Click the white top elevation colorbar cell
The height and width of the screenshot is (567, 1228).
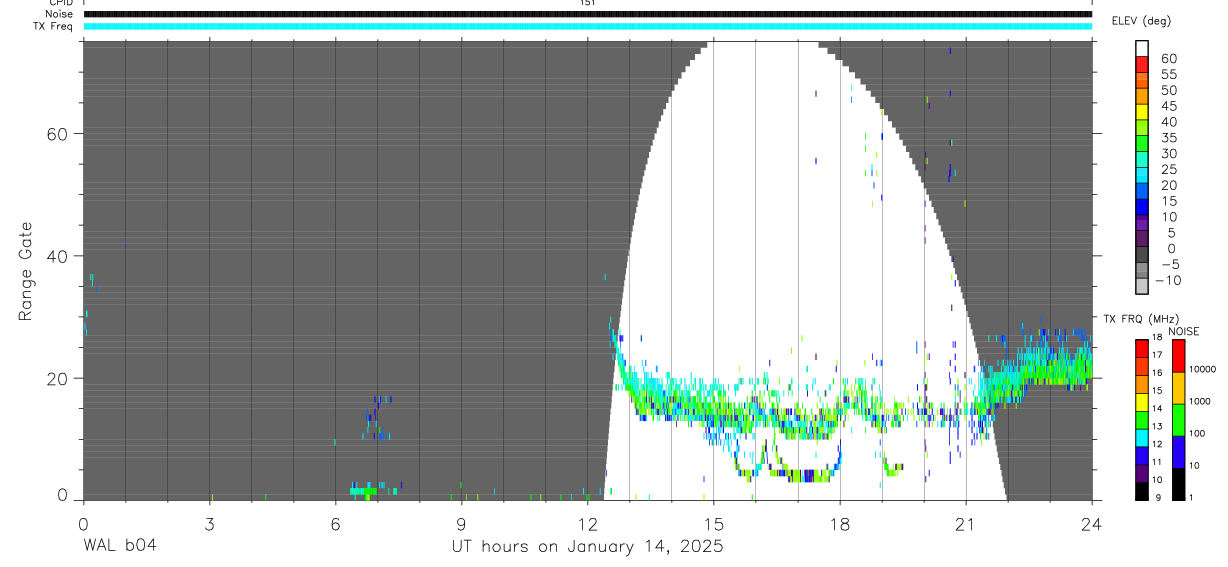(1142, 48)
